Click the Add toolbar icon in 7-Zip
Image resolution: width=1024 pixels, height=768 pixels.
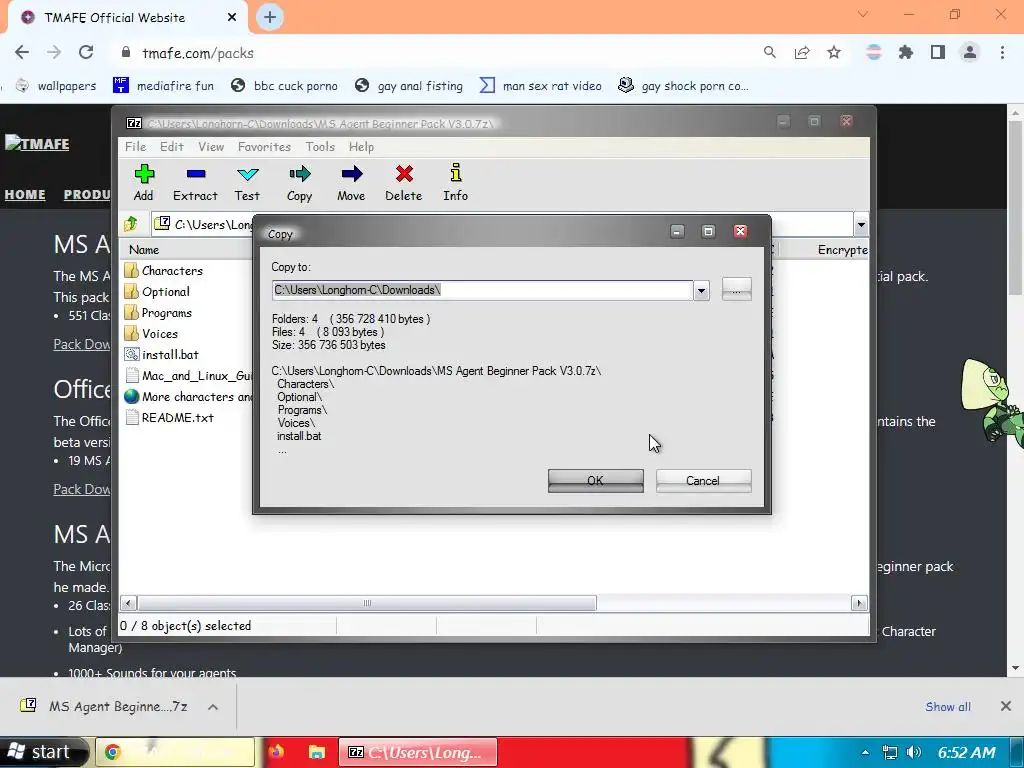pos(144,183)
